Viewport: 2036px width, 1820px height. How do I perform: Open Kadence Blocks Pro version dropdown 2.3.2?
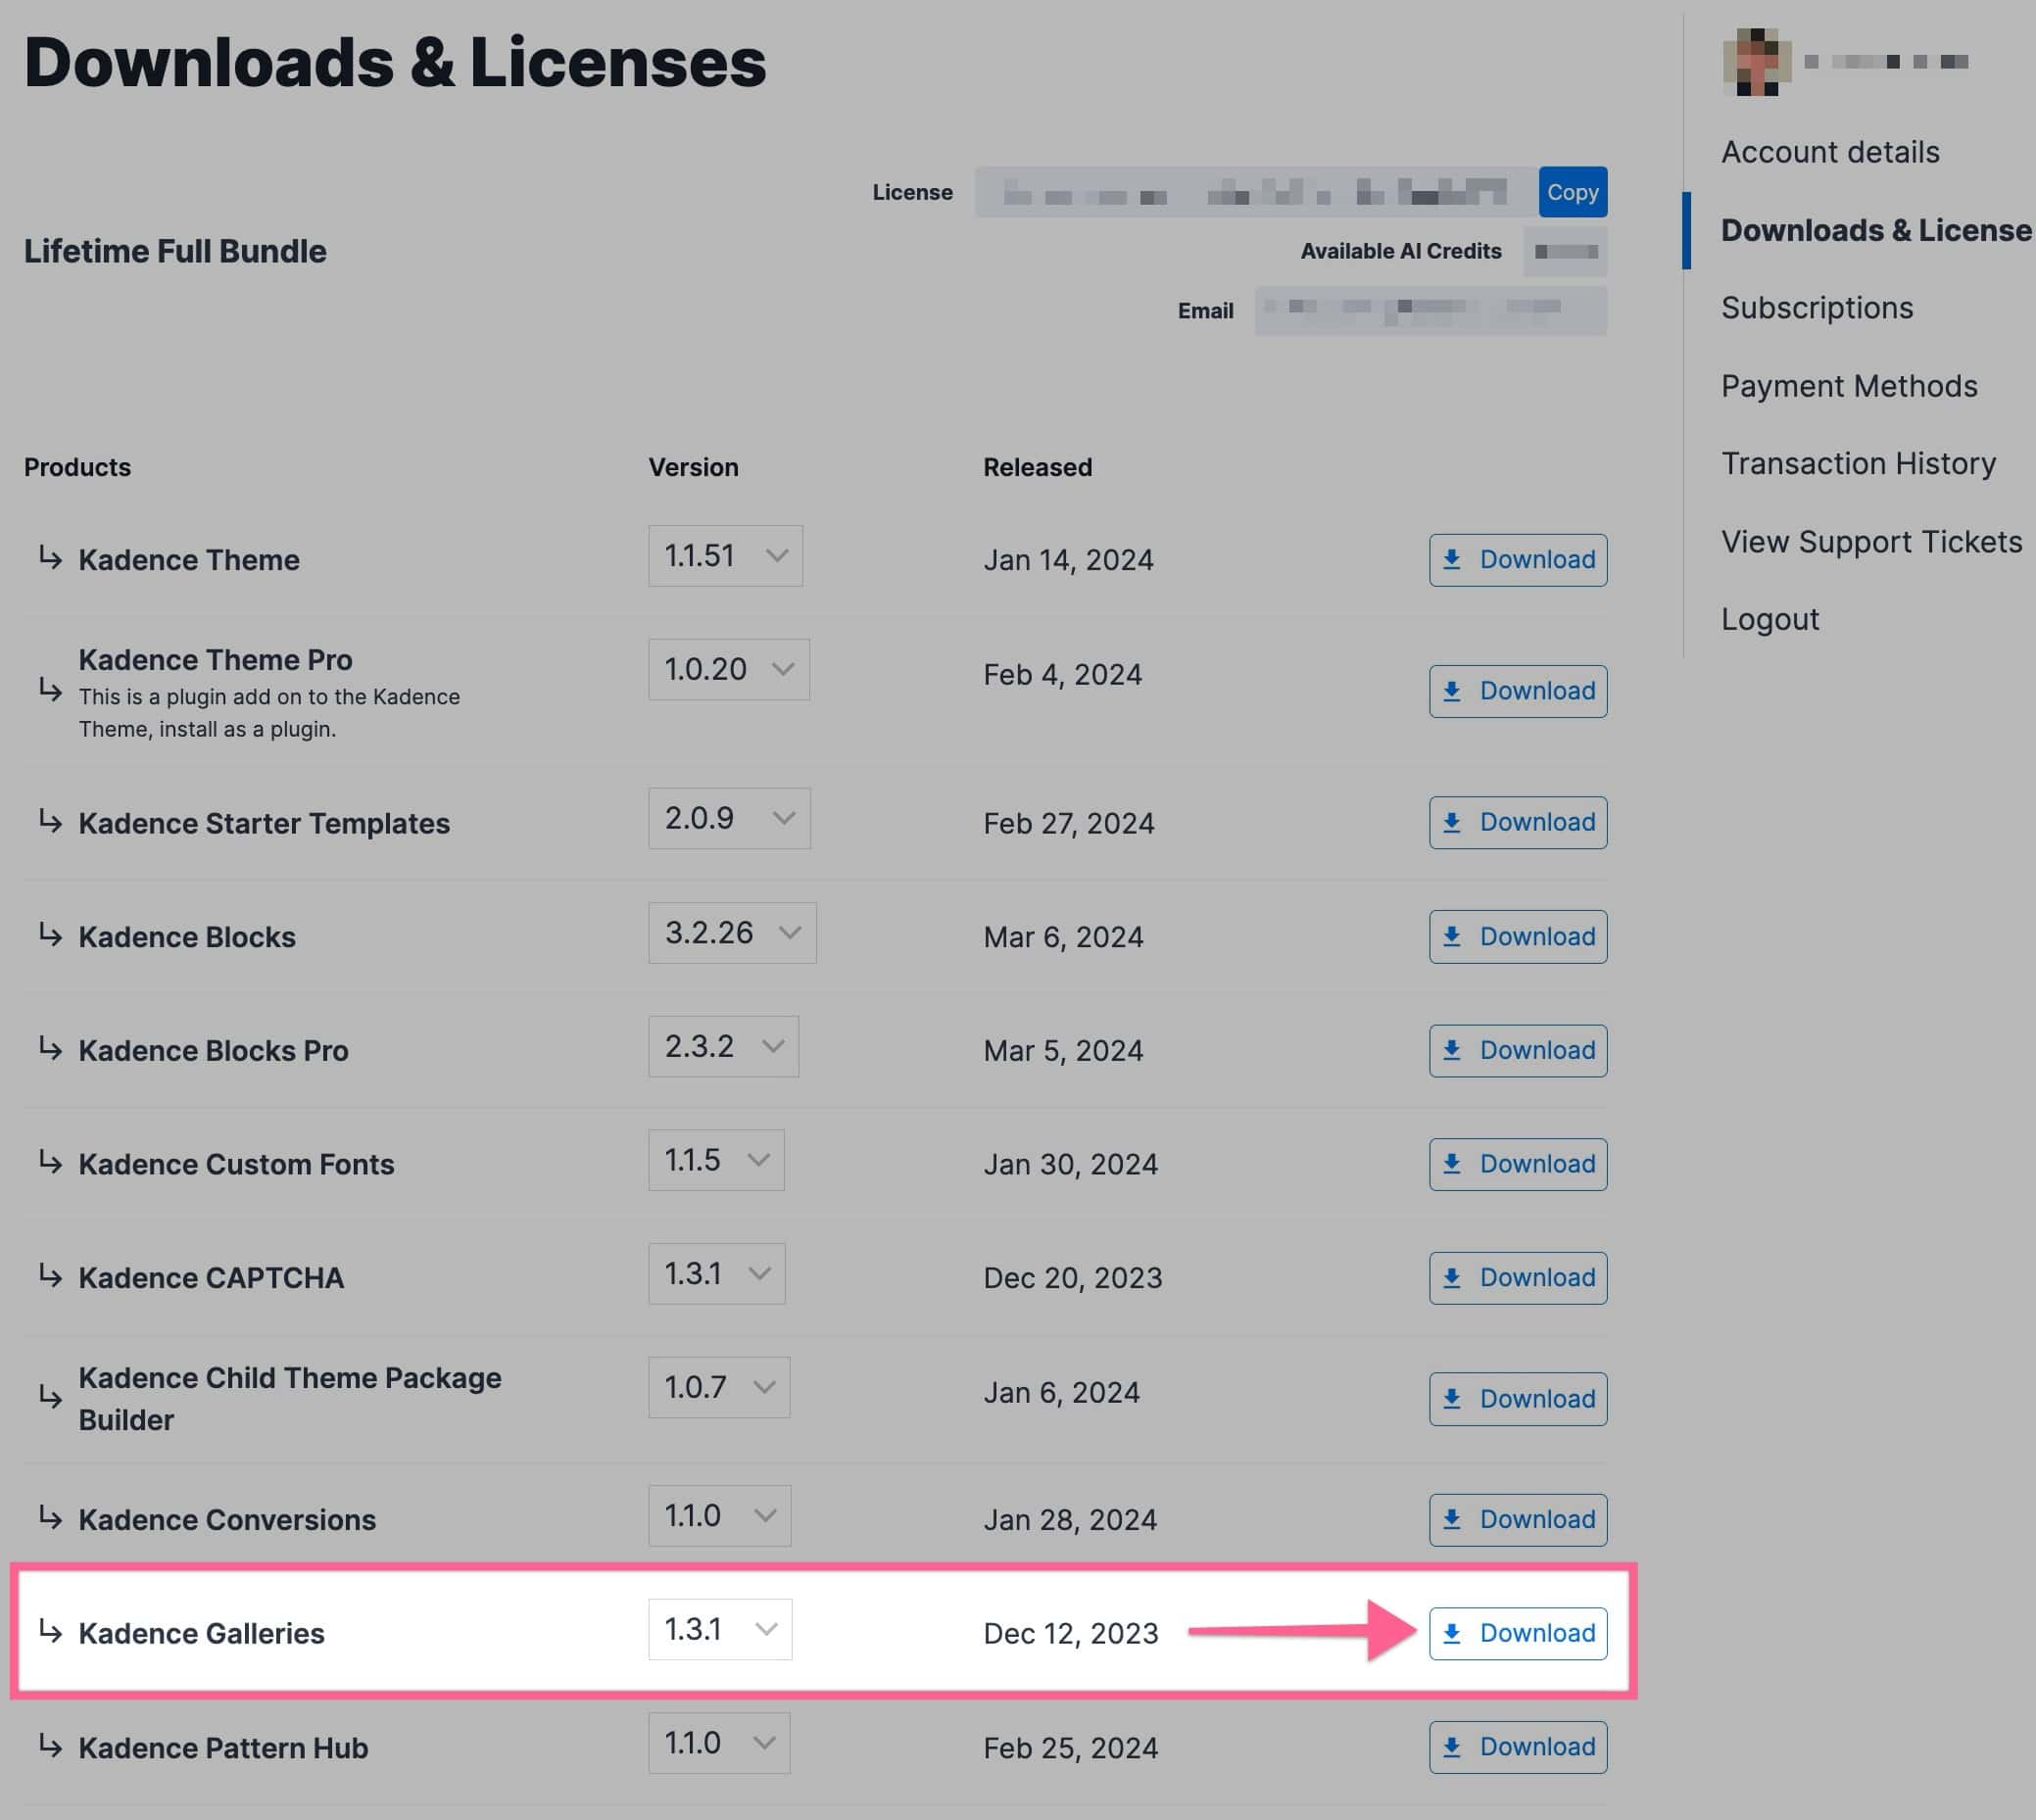(x=723, y=1047)
